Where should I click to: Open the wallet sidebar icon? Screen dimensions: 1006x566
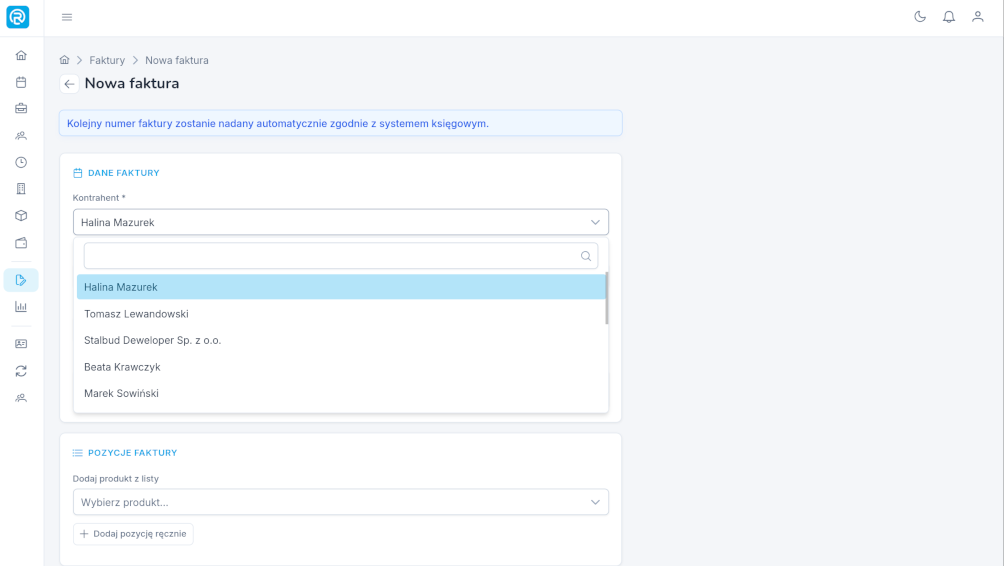(21, 243)
